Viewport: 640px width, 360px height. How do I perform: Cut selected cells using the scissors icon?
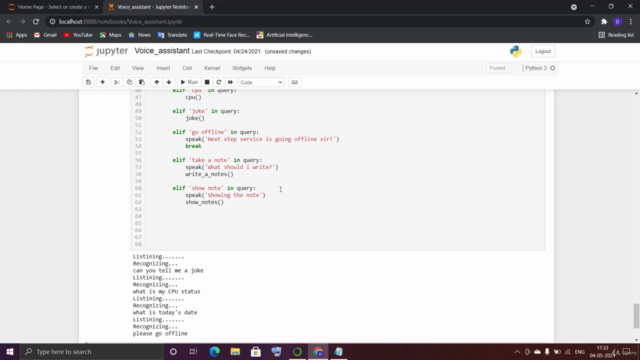(117, 82)
